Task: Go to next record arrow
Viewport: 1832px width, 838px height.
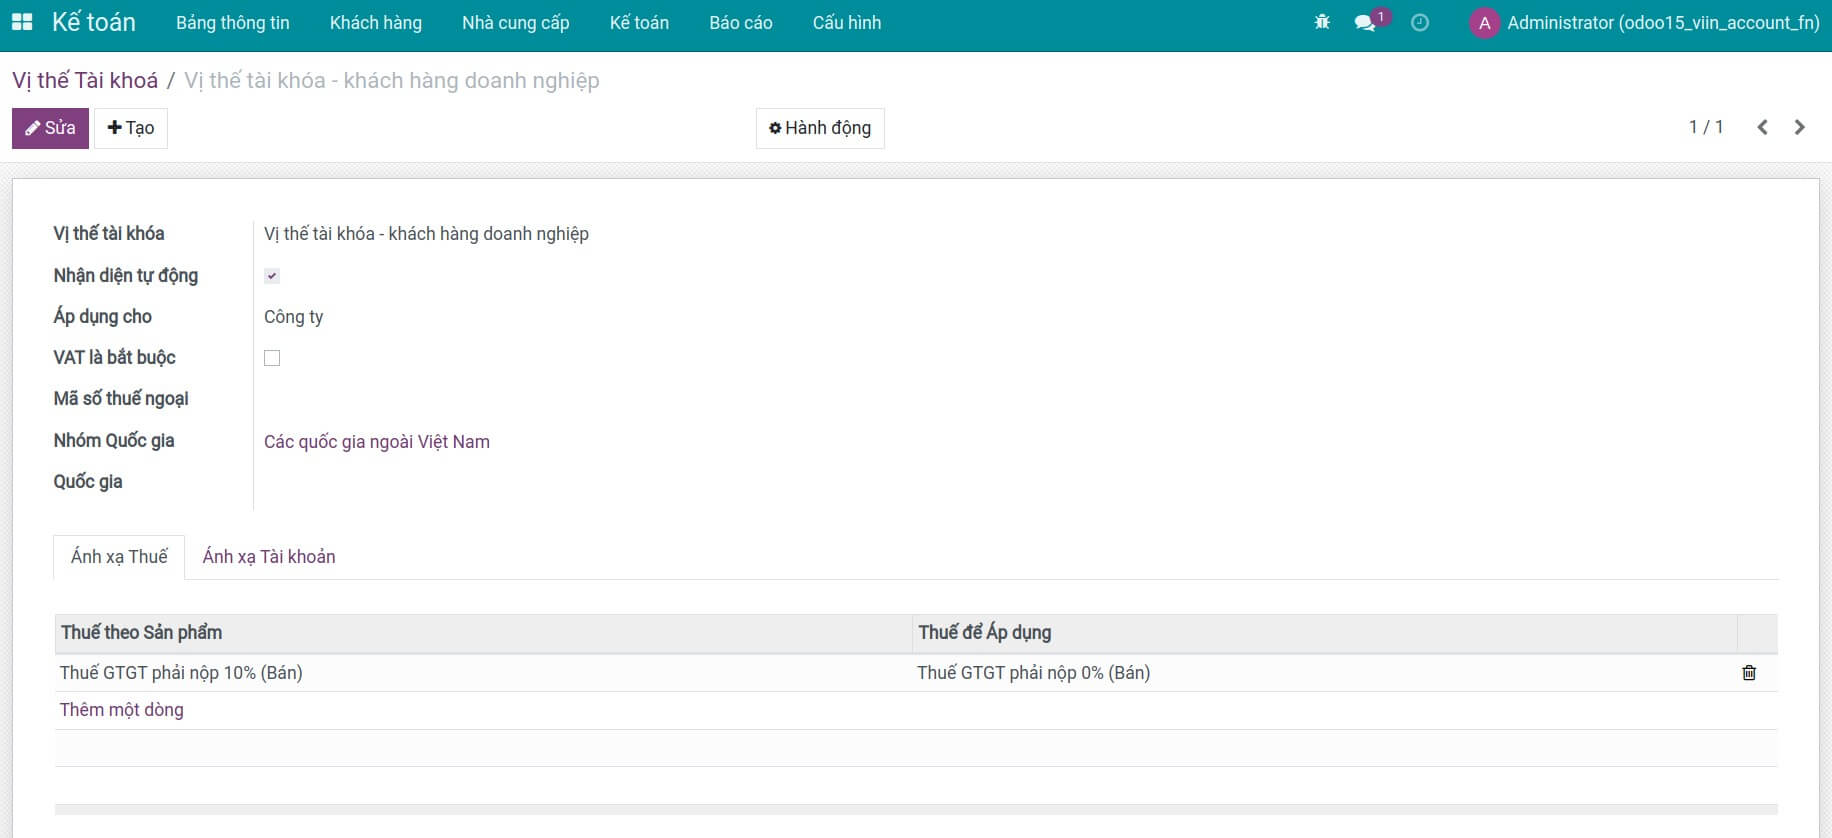Action: tap(1799, 127)
